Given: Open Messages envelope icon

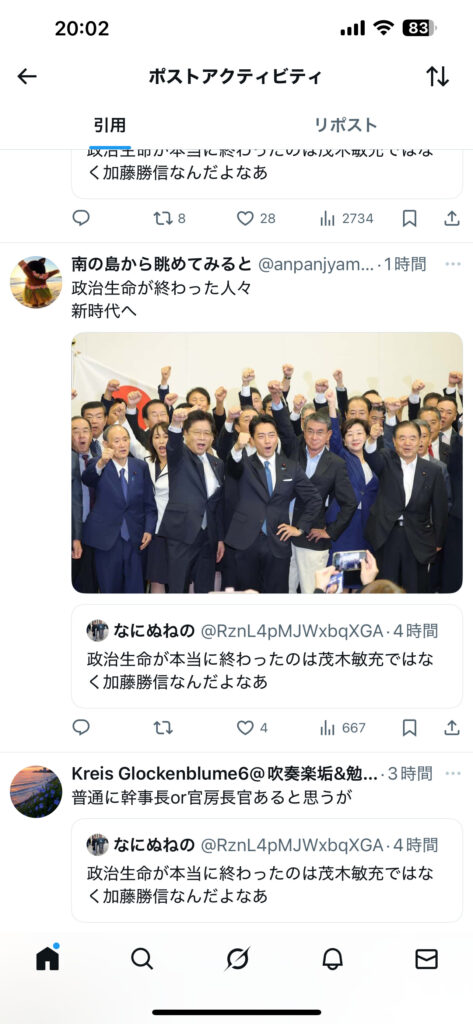Looking at the screenshot, I should click(427, 959).
